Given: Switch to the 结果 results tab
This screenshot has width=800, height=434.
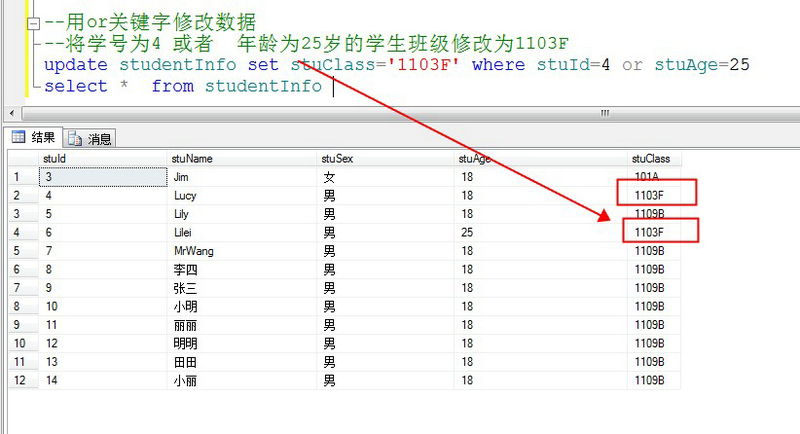Looking at the screenshot, I should 33,137.
